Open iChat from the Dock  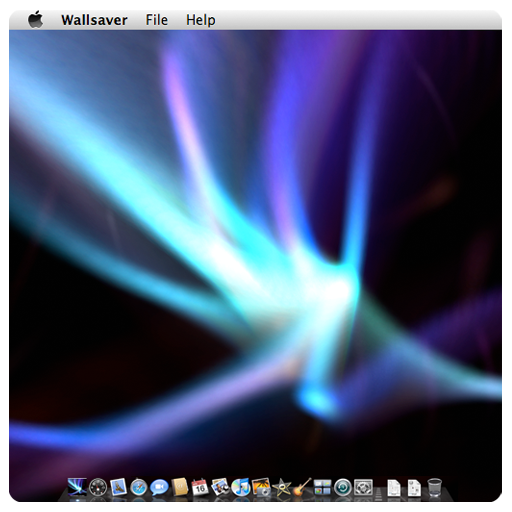coord(159,488)
